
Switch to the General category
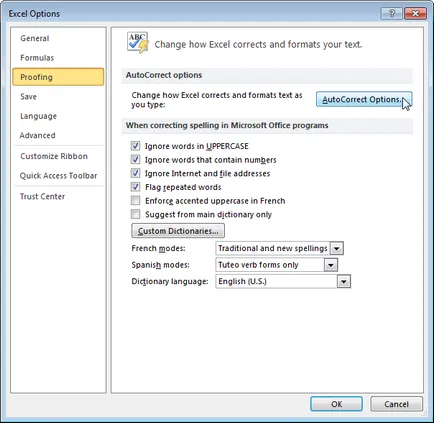coord(35,38)
